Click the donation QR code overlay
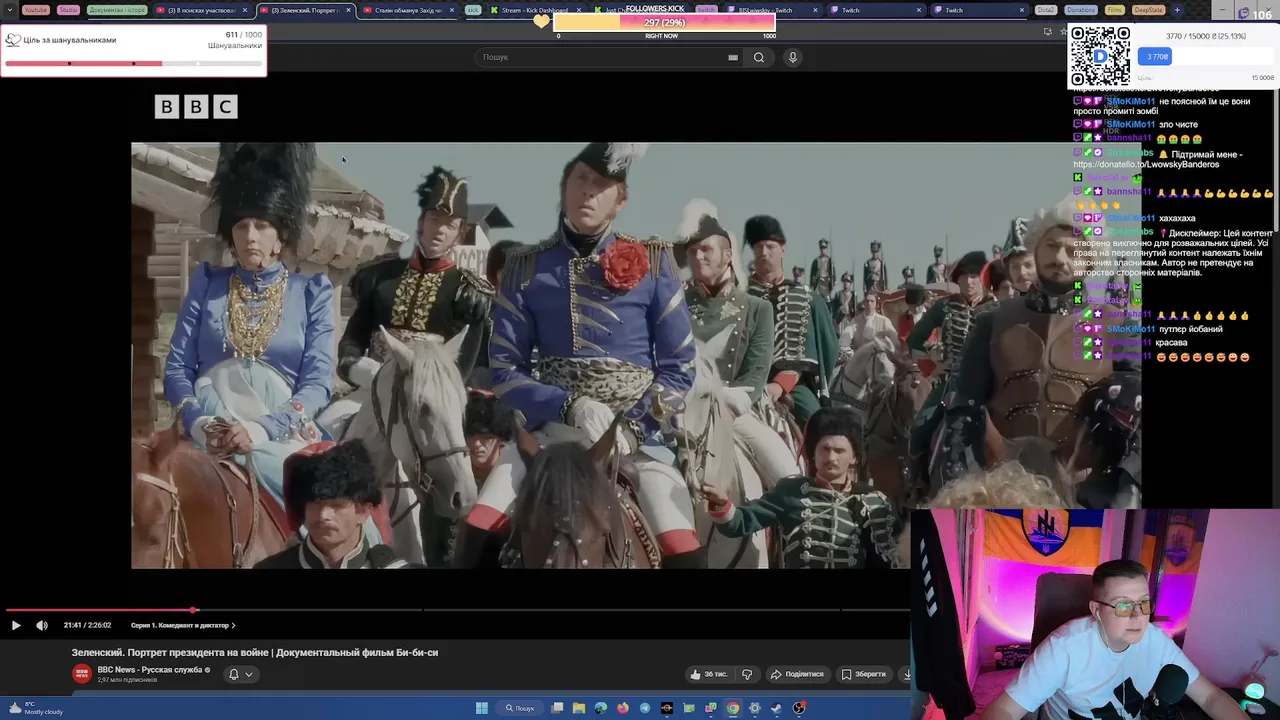This screenshot has width=1280, height=720. point(1100,56)
